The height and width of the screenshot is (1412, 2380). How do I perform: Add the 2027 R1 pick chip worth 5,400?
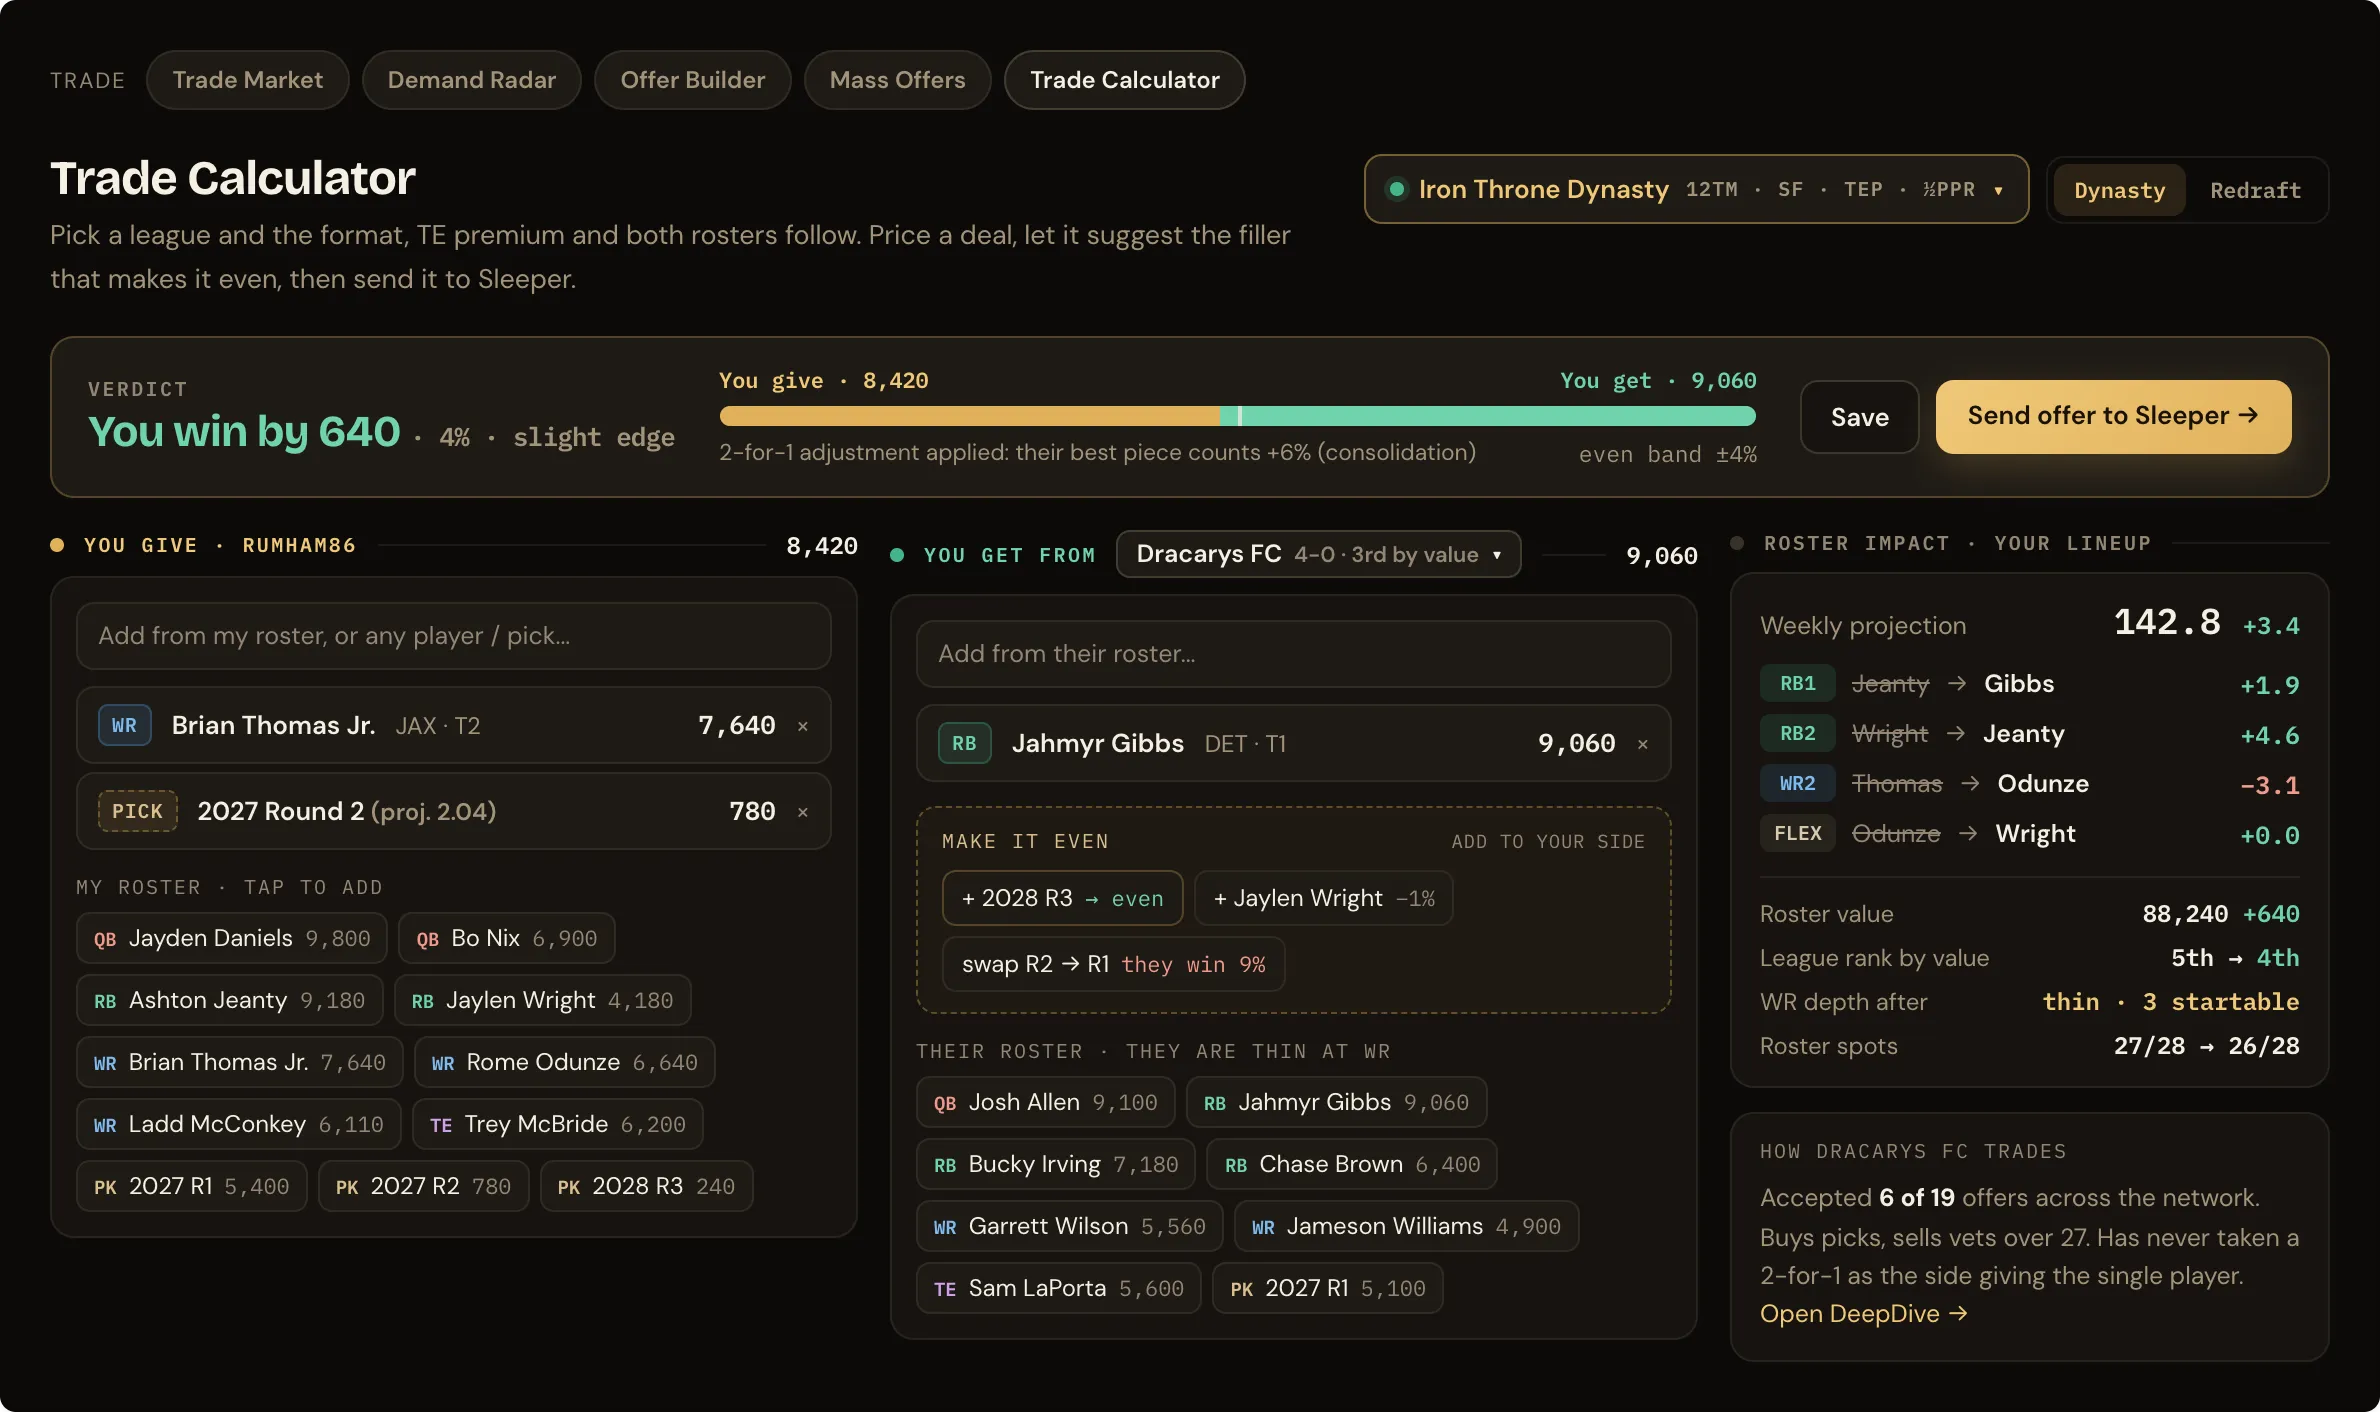192,1186
